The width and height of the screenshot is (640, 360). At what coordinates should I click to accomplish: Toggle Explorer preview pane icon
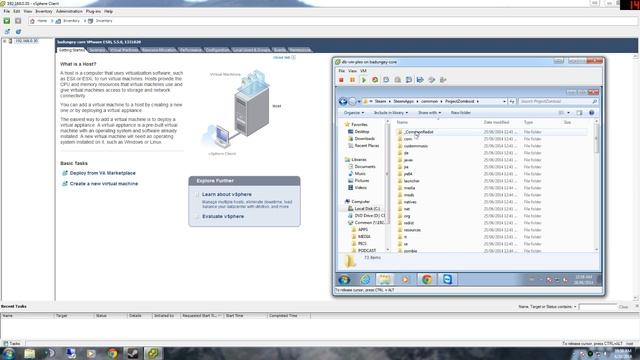tap(579, 113)
